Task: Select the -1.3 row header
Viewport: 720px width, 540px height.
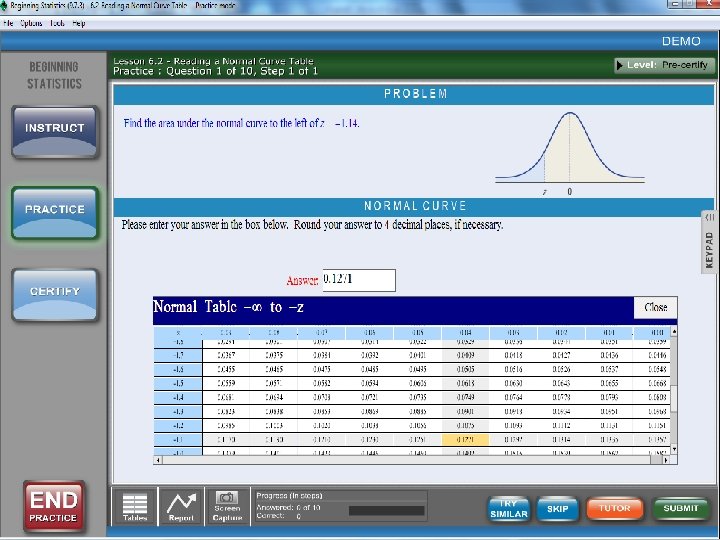Action: (178, 411)
